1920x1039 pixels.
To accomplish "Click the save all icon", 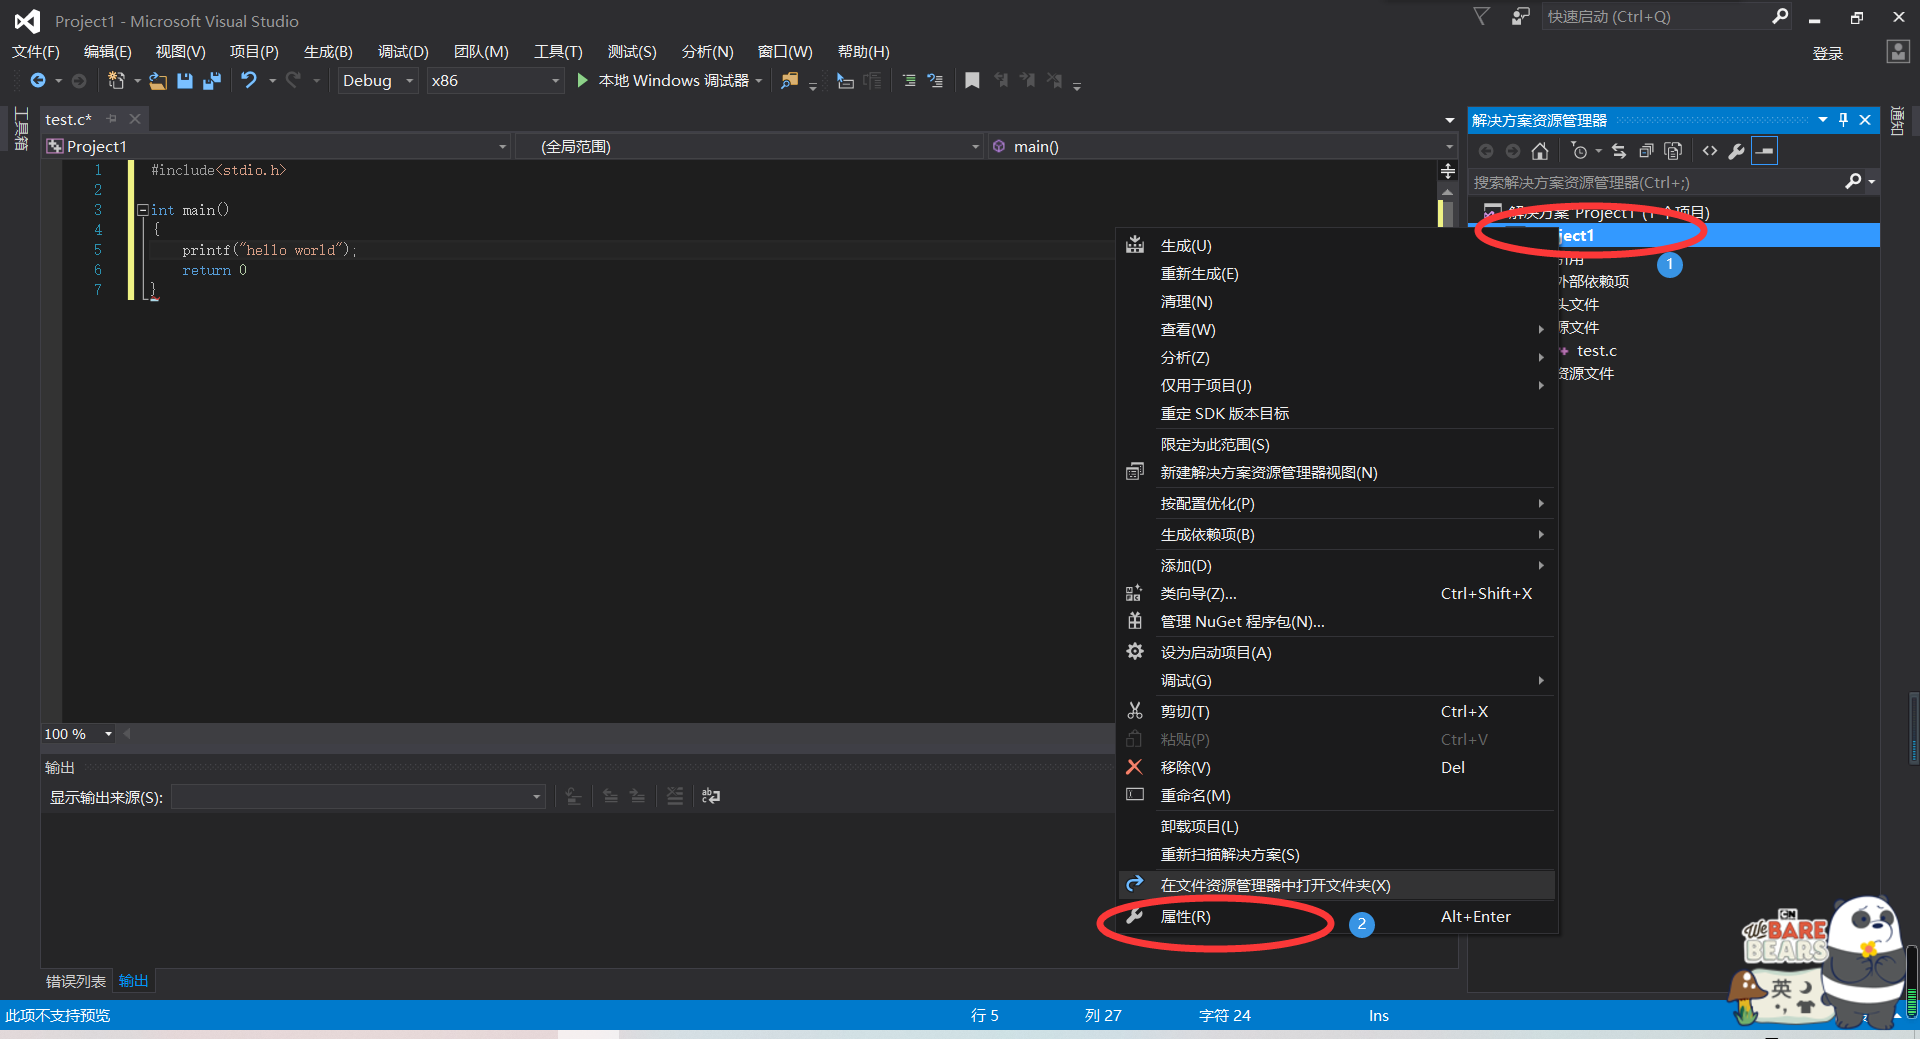I will 212,81.
